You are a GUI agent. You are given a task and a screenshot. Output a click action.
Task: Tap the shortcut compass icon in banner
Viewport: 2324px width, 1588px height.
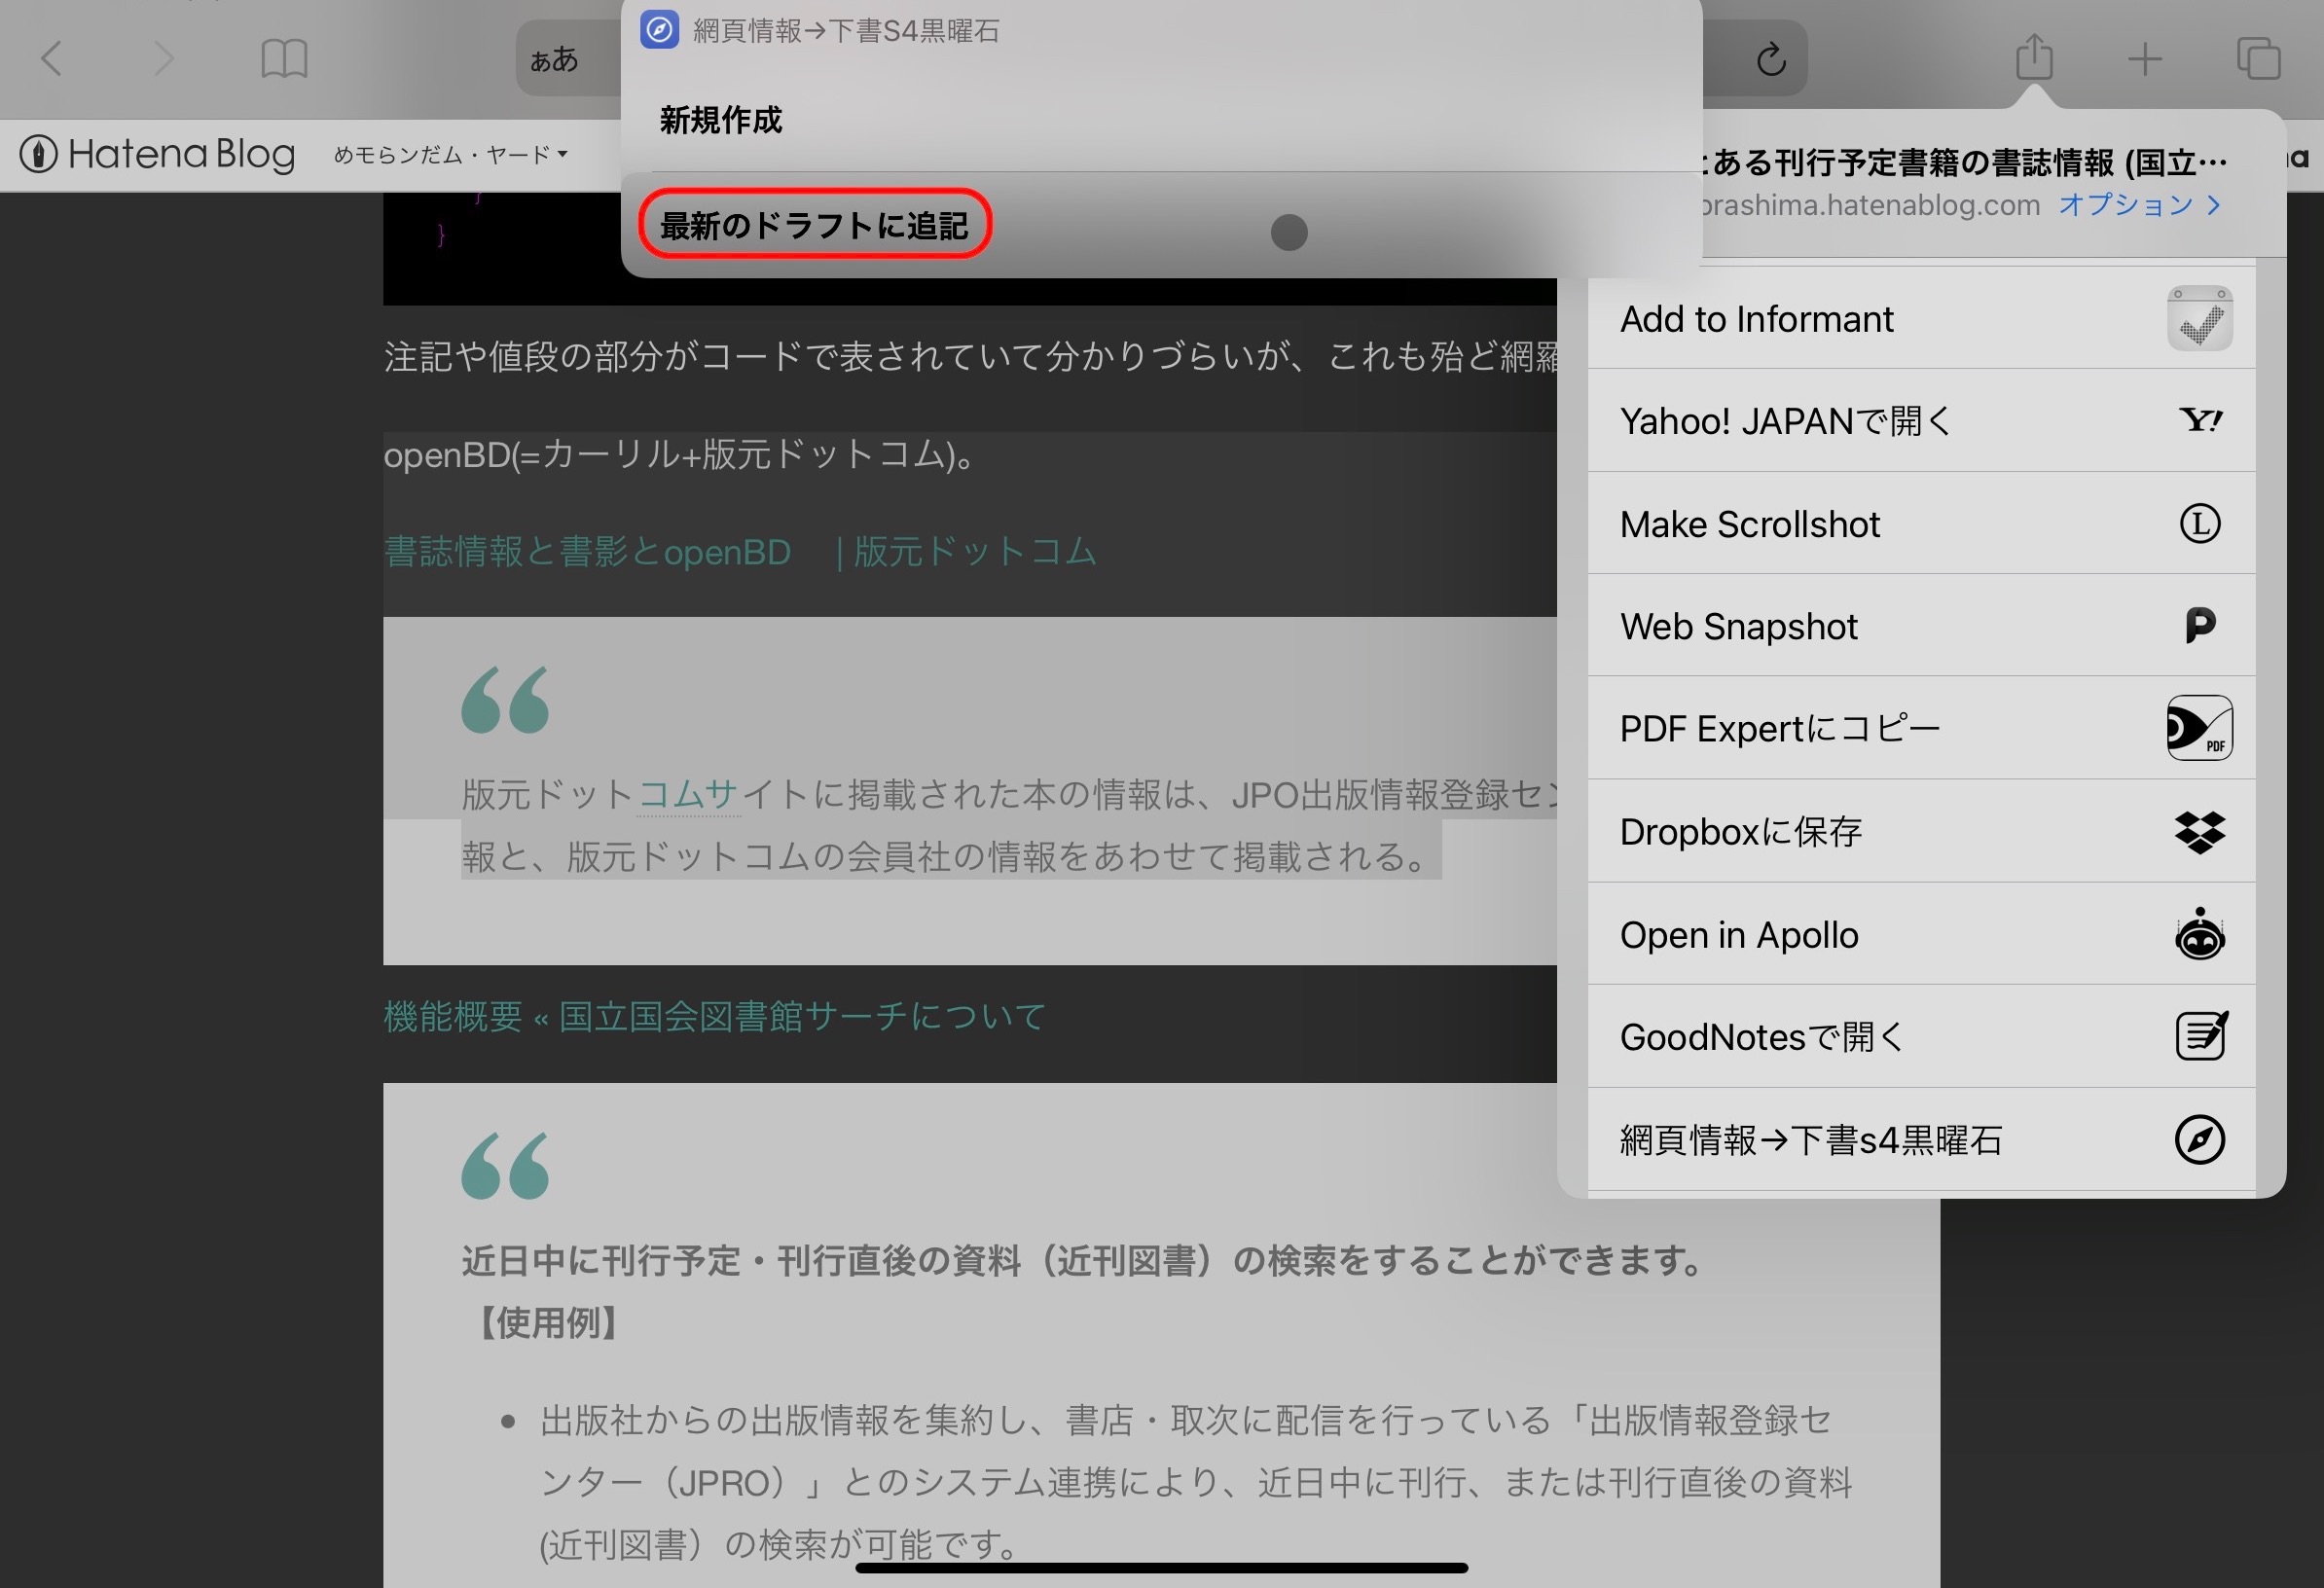(x=659, y=30)
